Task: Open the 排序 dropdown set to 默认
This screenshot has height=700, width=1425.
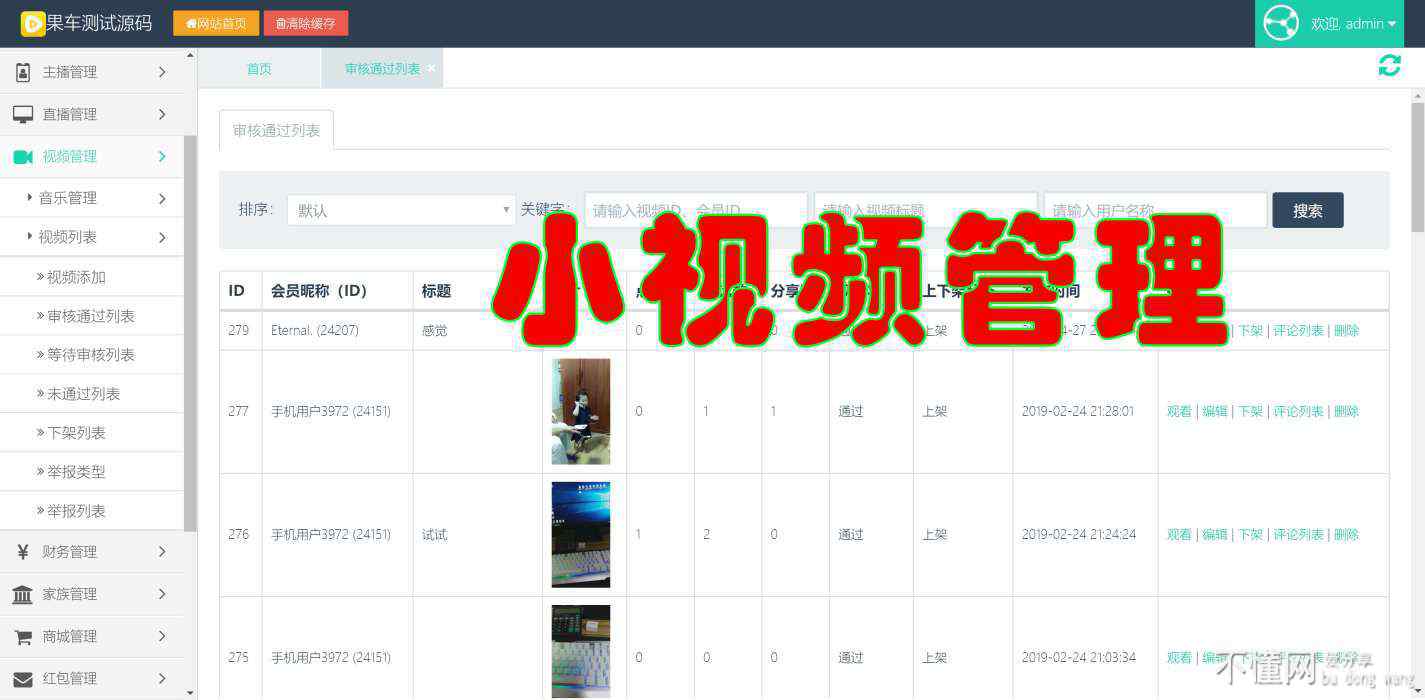Action: pyautogui.click(x=401, y=210)
